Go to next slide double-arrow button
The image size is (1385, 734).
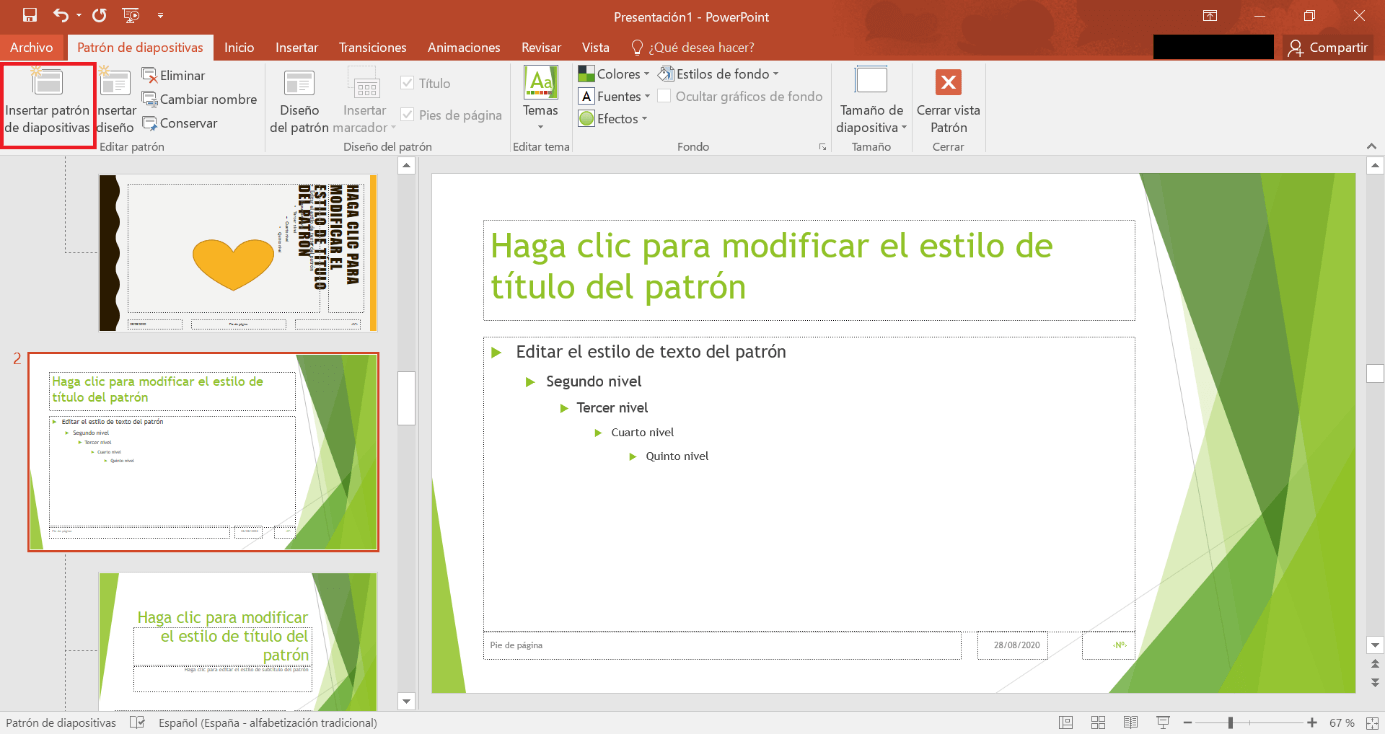coord(1375,683)
